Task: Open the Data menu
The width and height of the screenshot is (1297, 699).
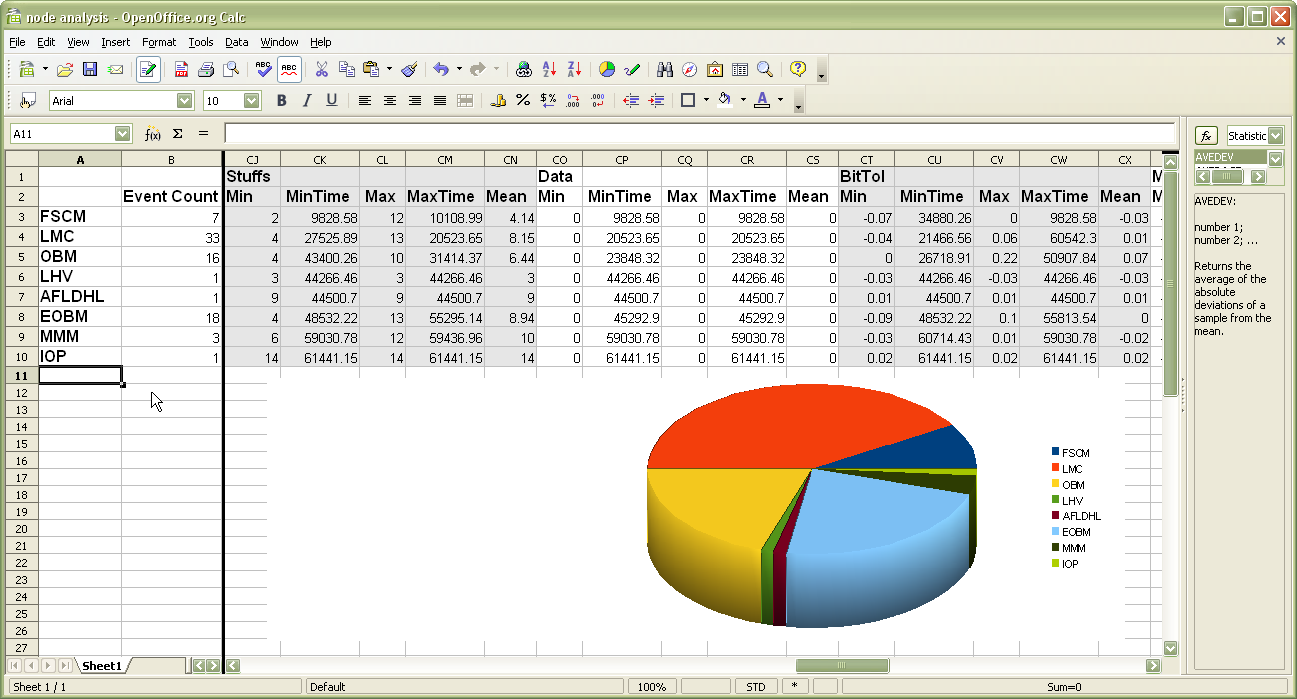Action: point(236,42)
